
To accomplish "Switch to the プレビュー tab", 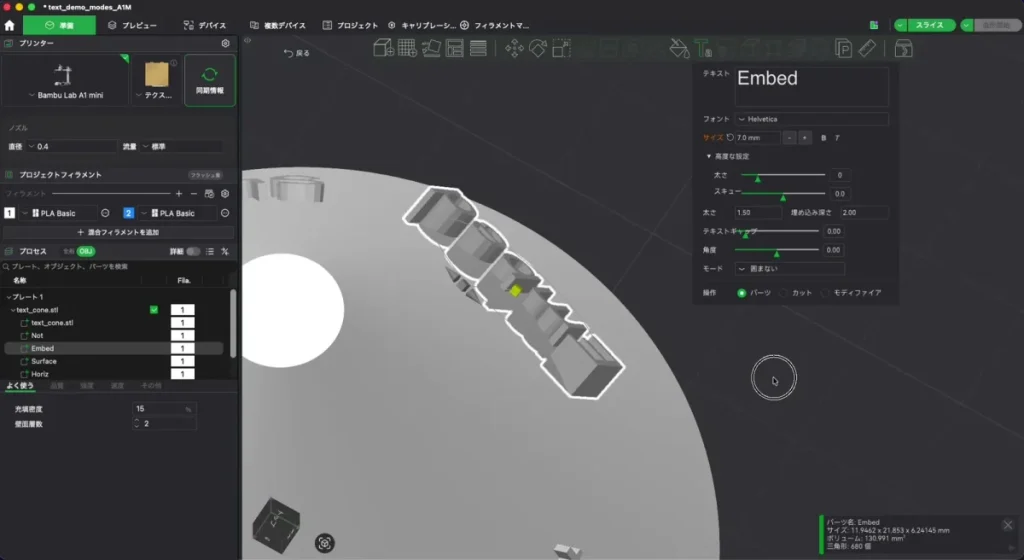I will pyautogui.click(x=132, y=25).
